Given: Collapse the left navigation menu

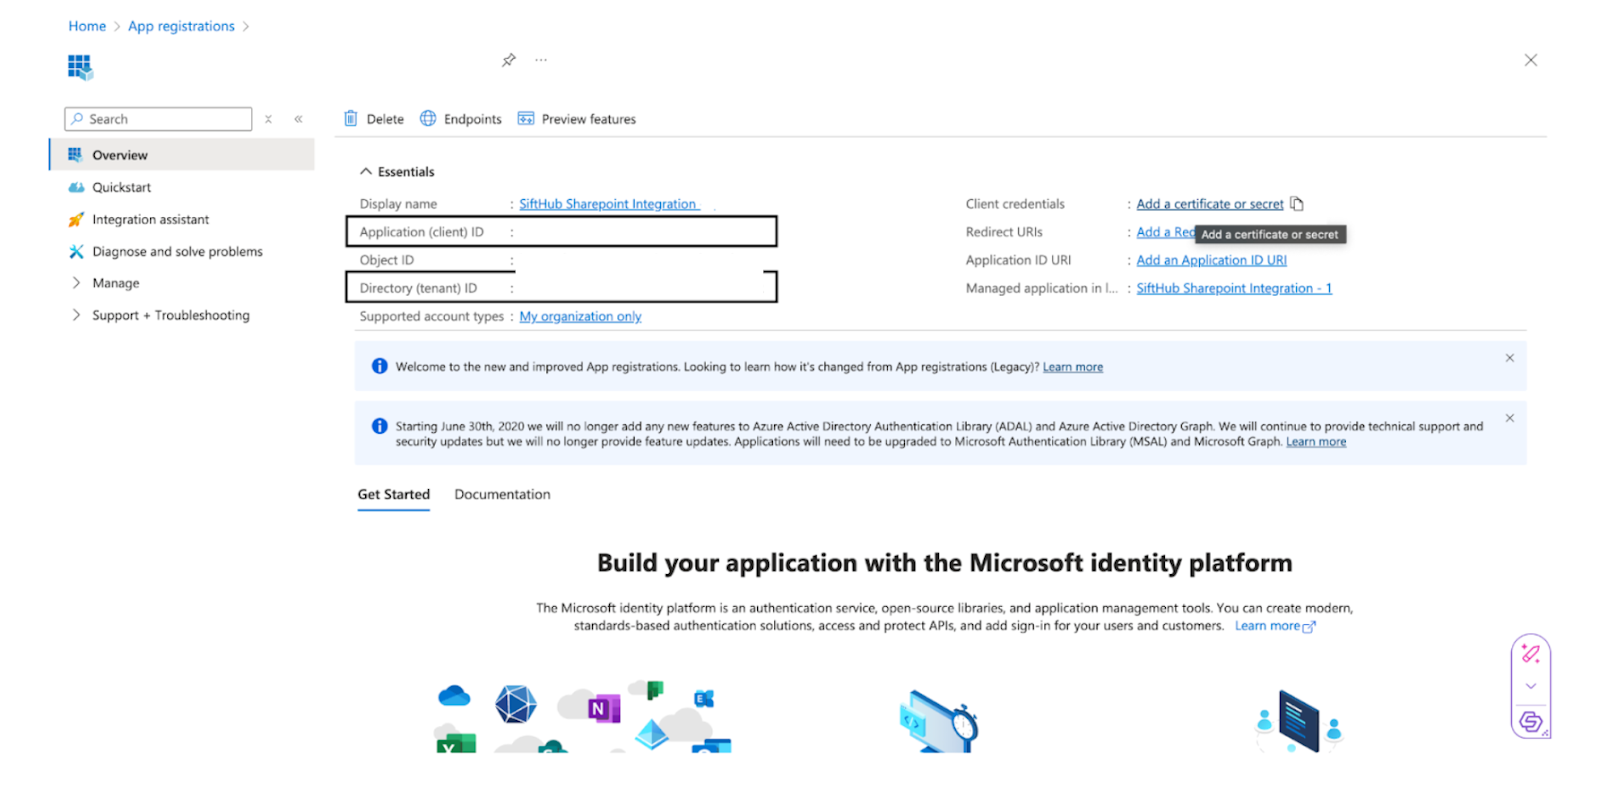Looking at the screenshot, I should [298, 119].
